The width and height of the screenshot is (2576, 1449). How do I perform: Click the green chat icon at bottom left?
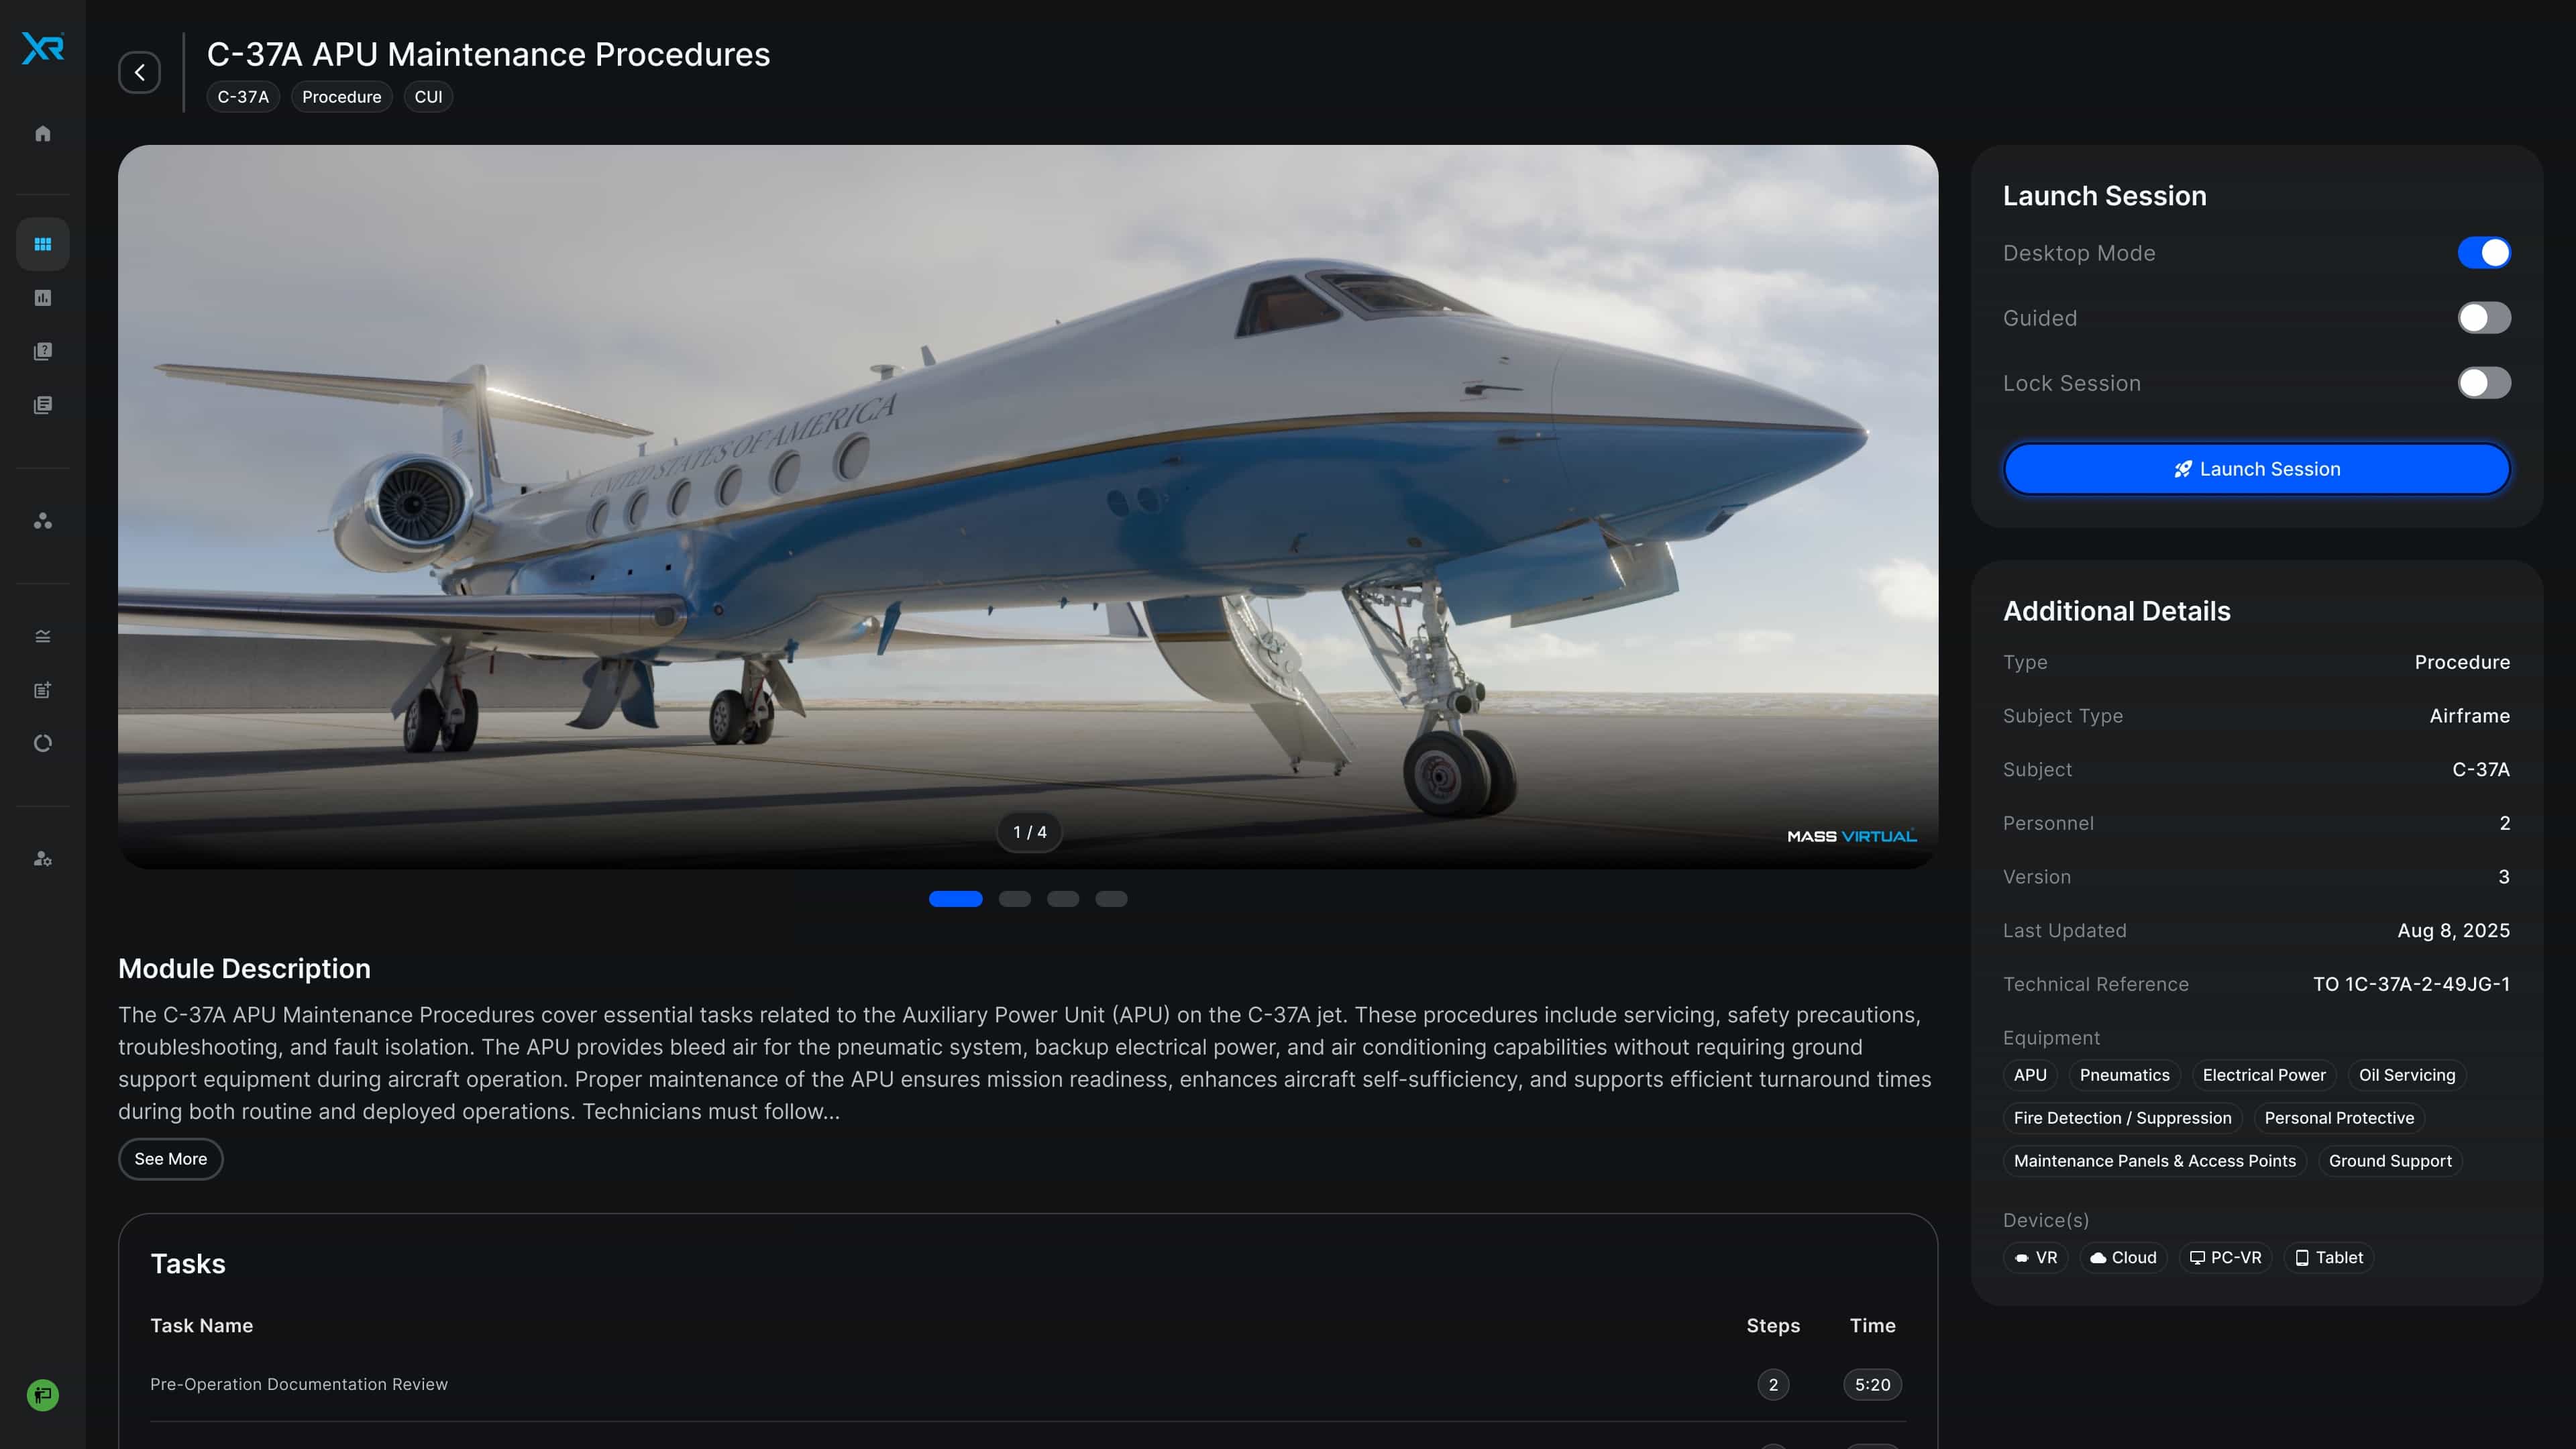click(43, 1395)
